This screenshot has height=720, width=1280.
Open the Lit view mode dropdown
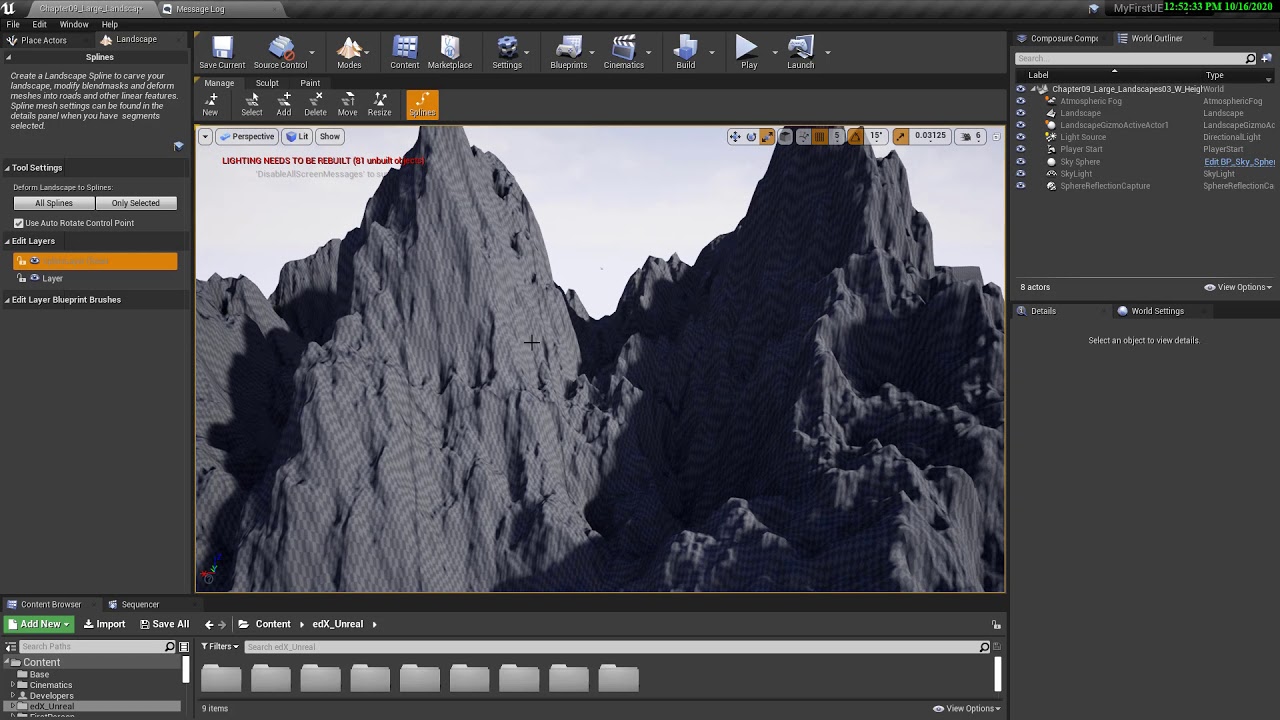298,137
